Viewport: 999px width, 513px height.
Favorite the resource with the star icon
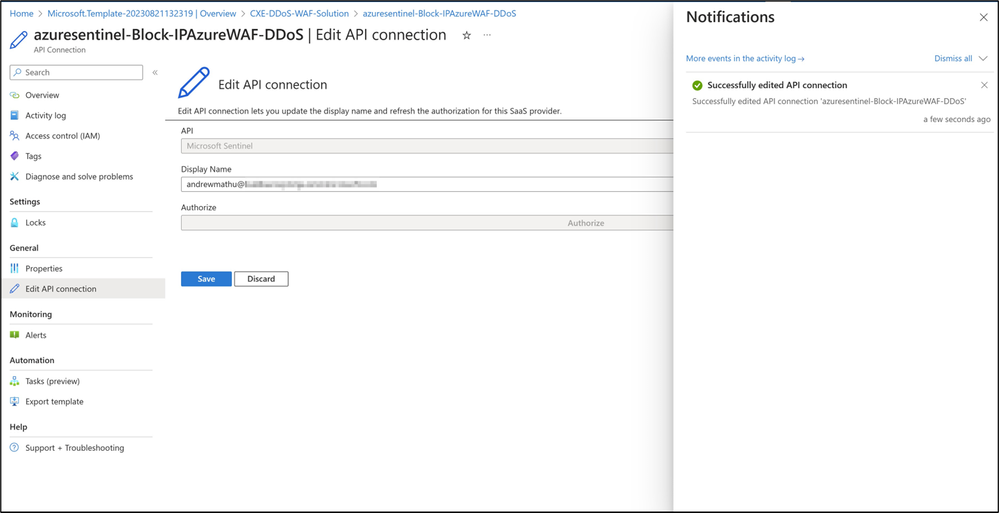point(466,36)
